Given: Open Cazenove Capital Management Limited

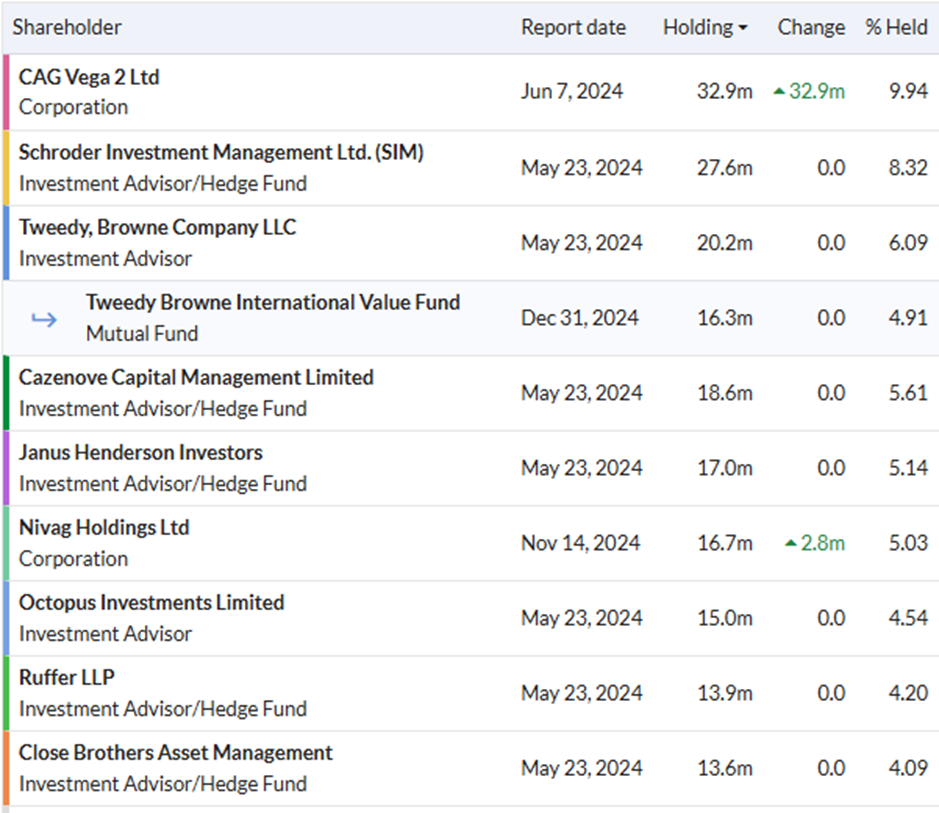Looking at the screenshot, I should click(196, 378).
